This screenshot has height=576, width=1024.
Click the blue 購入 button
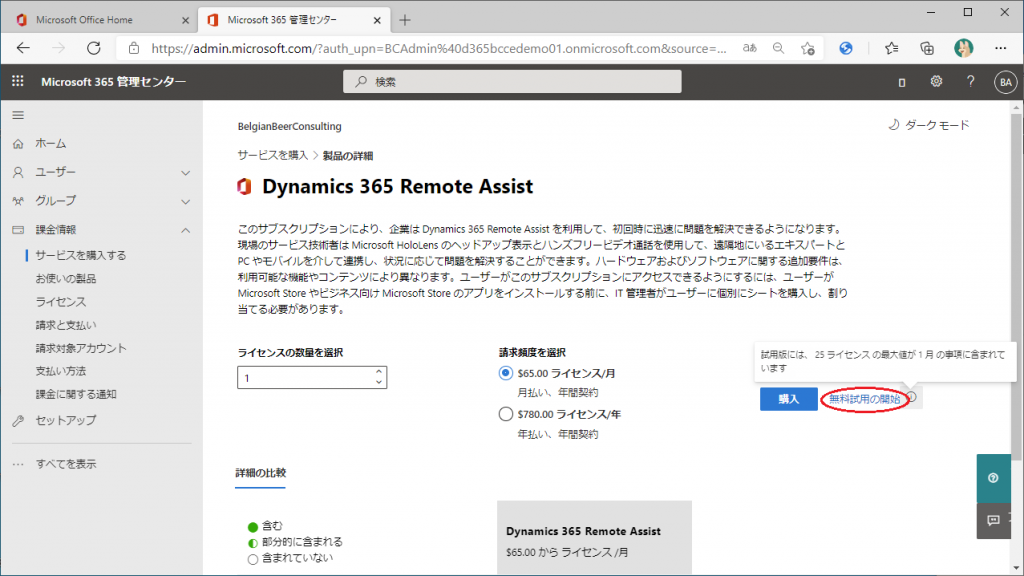tap(788, 399)
